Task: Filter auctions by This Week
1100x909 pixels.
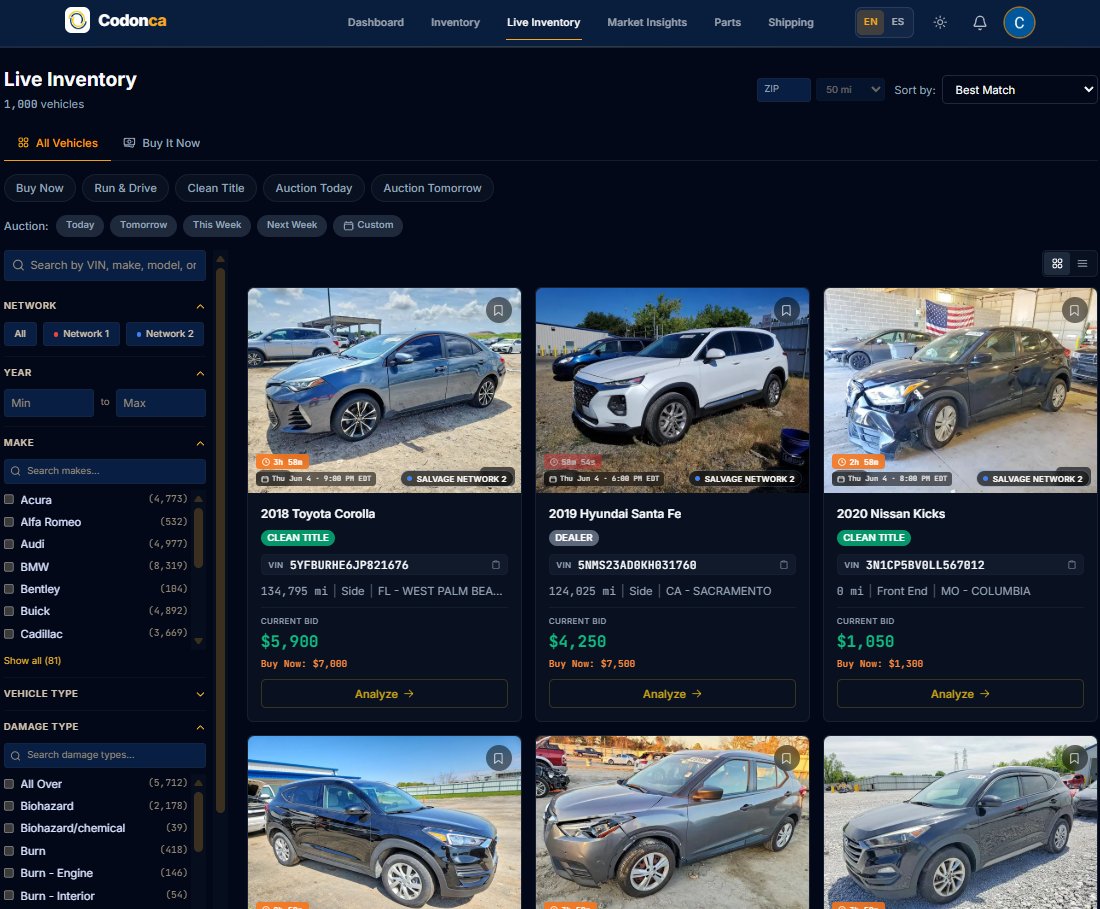Action: (x=217, y=225)
